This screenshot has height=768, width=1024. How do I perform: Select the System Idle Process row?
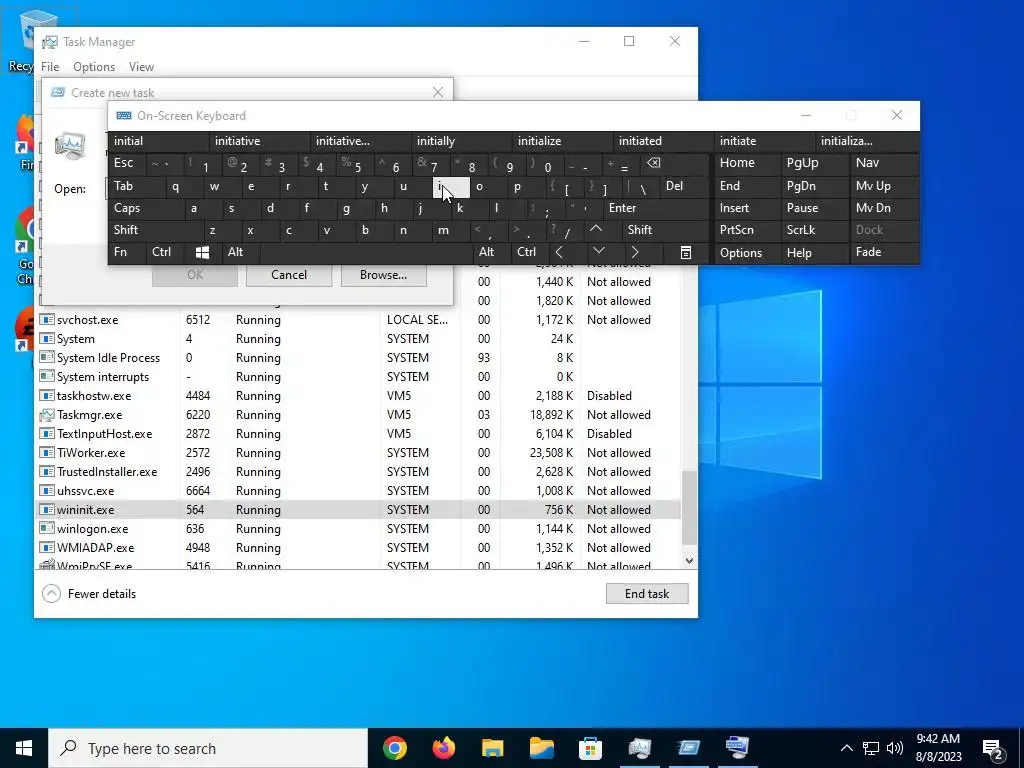tap(358, 358)
